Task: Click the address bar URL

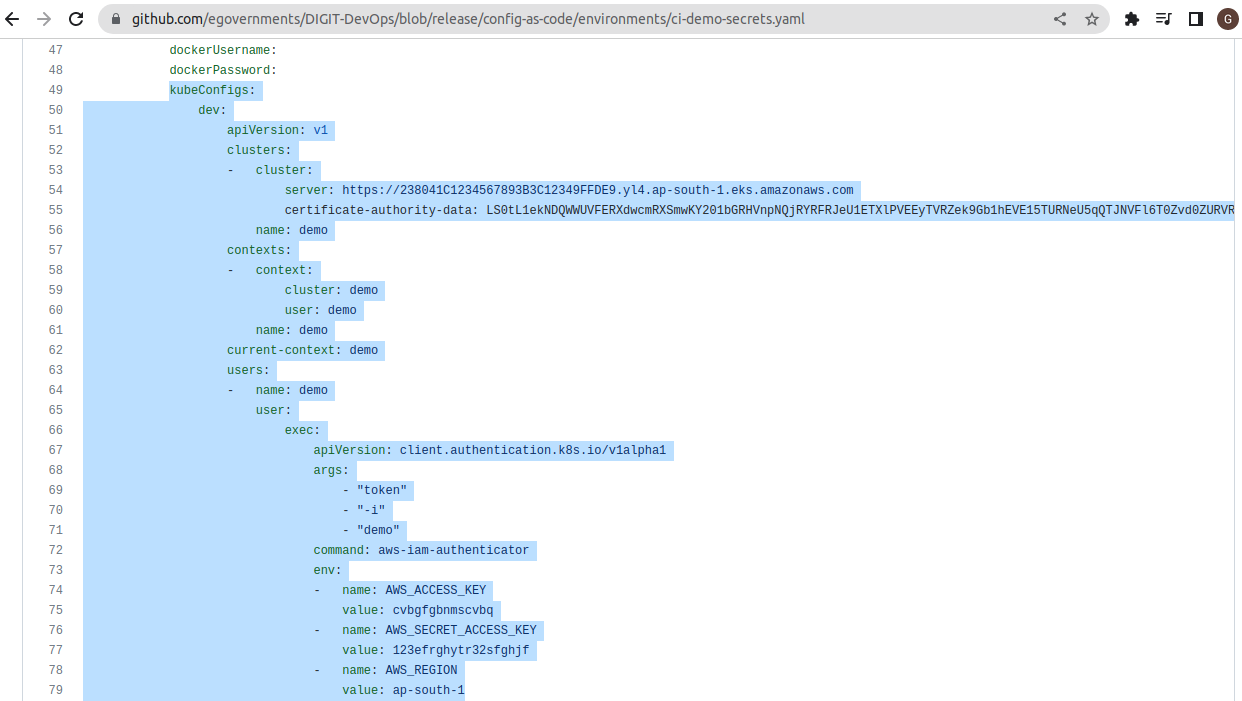Action: tap(468, 19)
